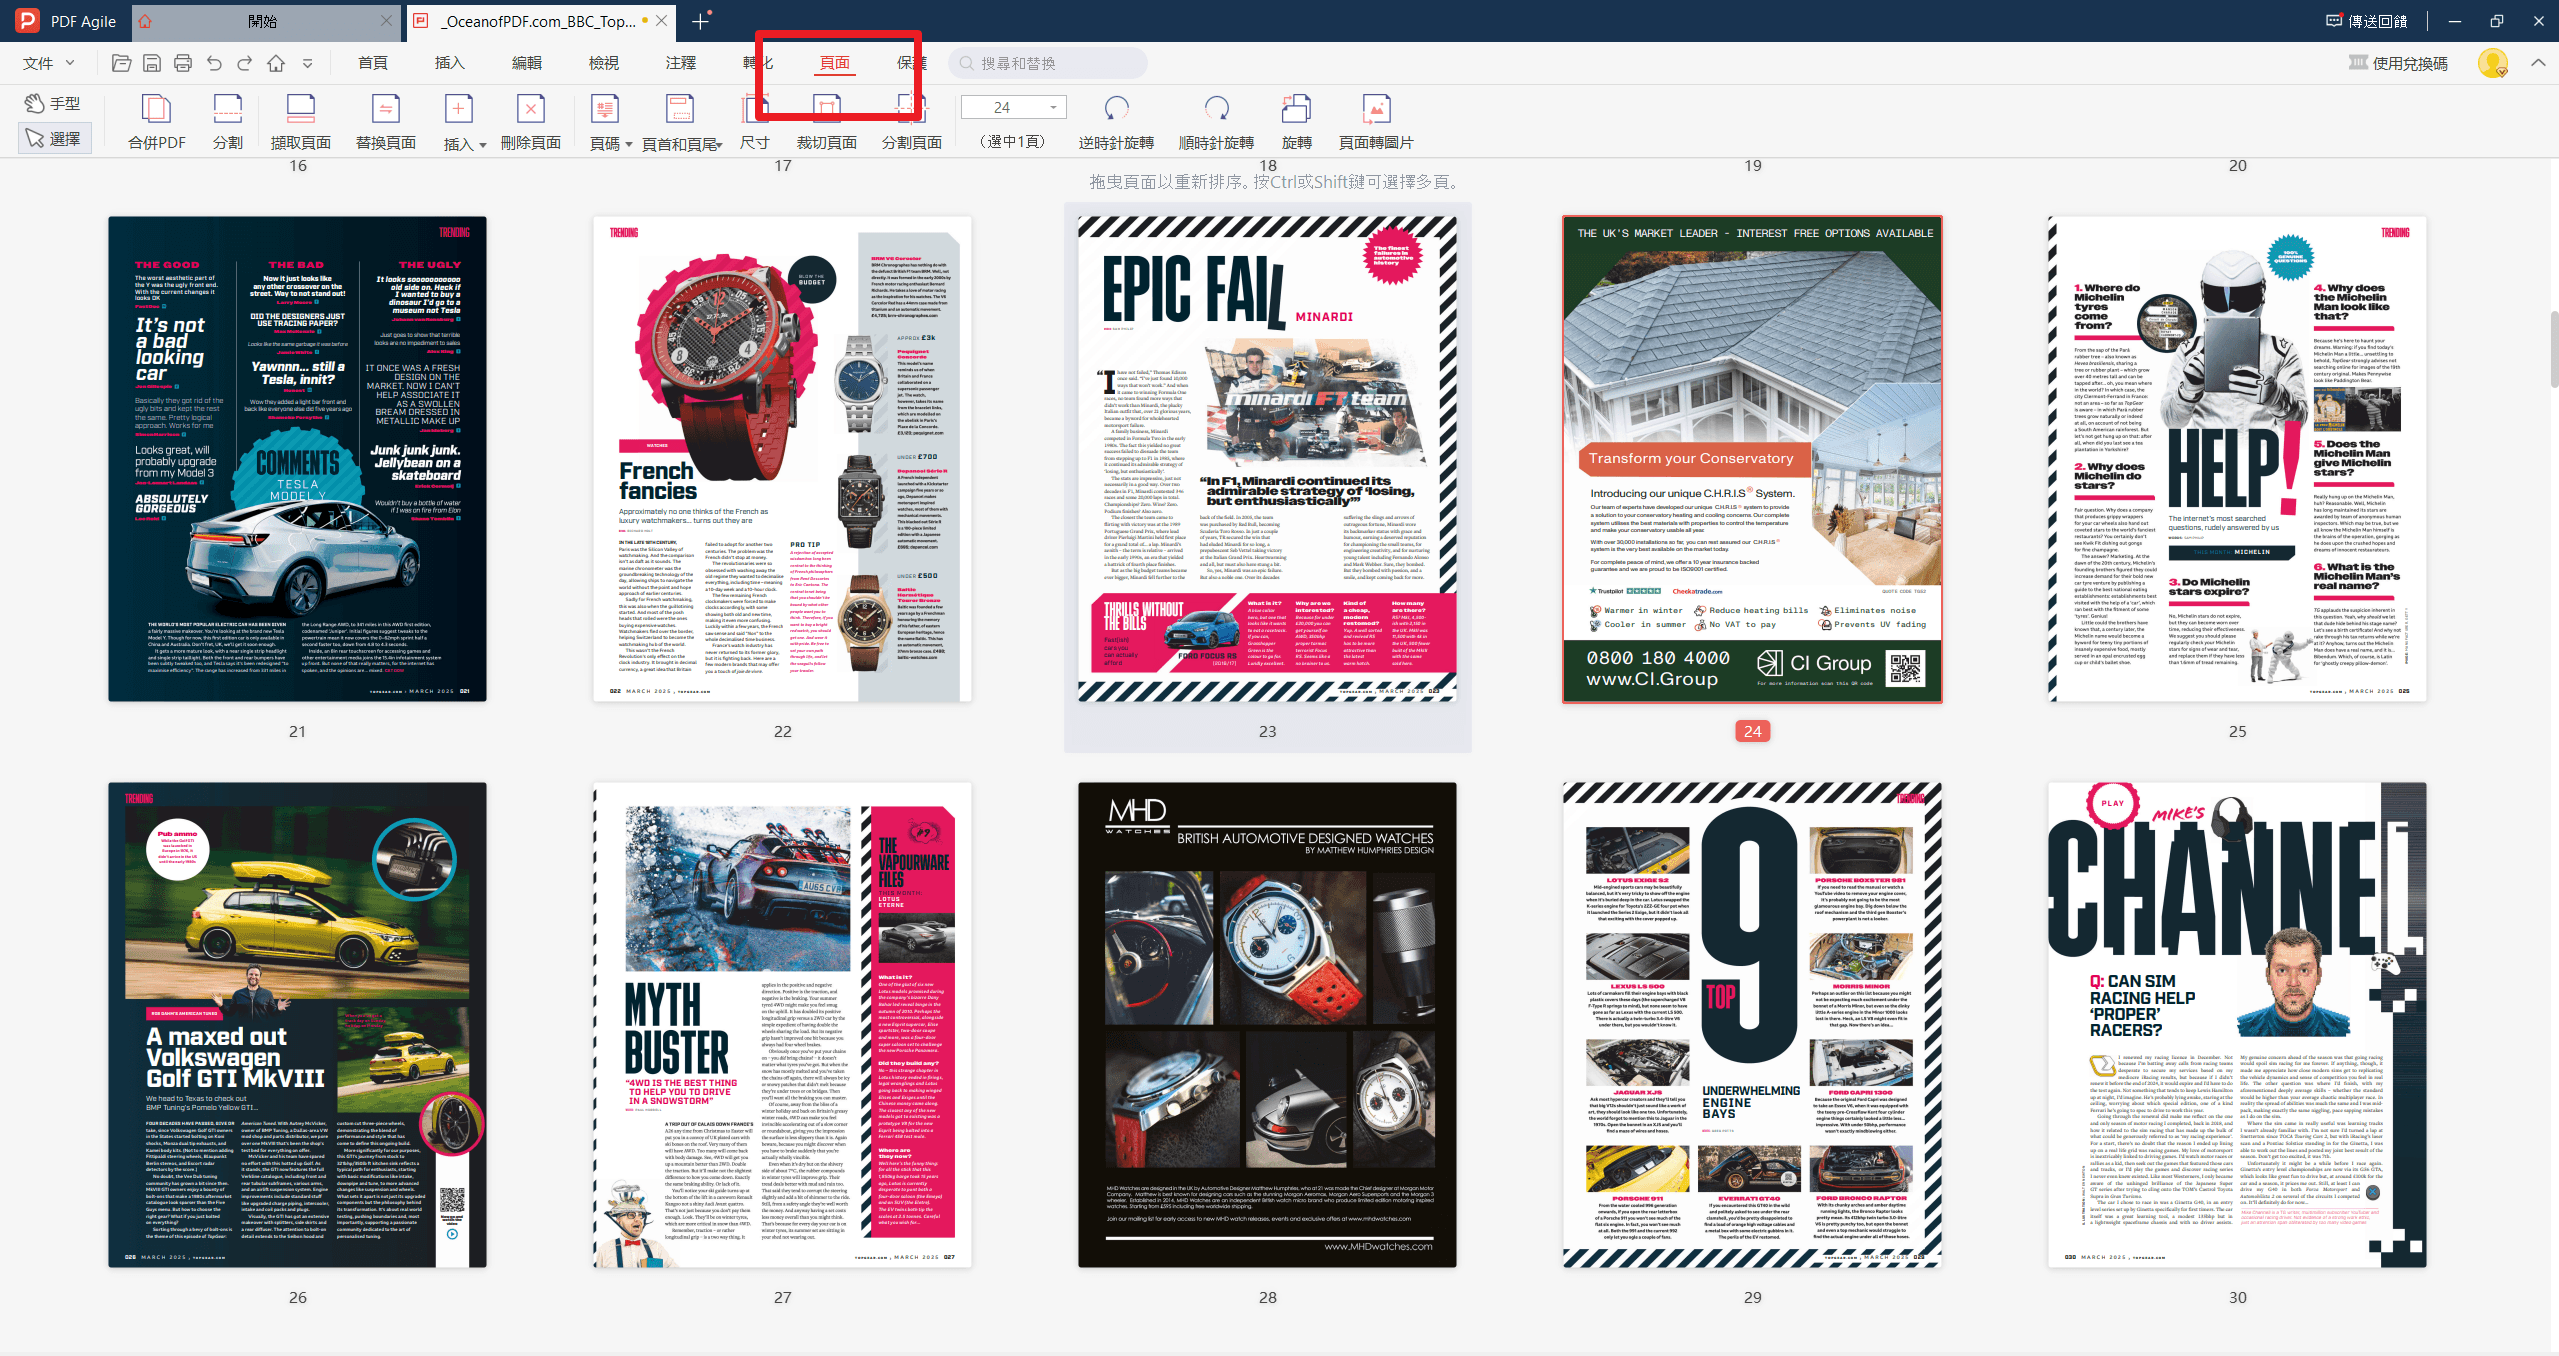The height and width of the screenshot is (1356, 2559).
Task: Click the 使用兌換碼 redeem code button
Action: 2398,63
